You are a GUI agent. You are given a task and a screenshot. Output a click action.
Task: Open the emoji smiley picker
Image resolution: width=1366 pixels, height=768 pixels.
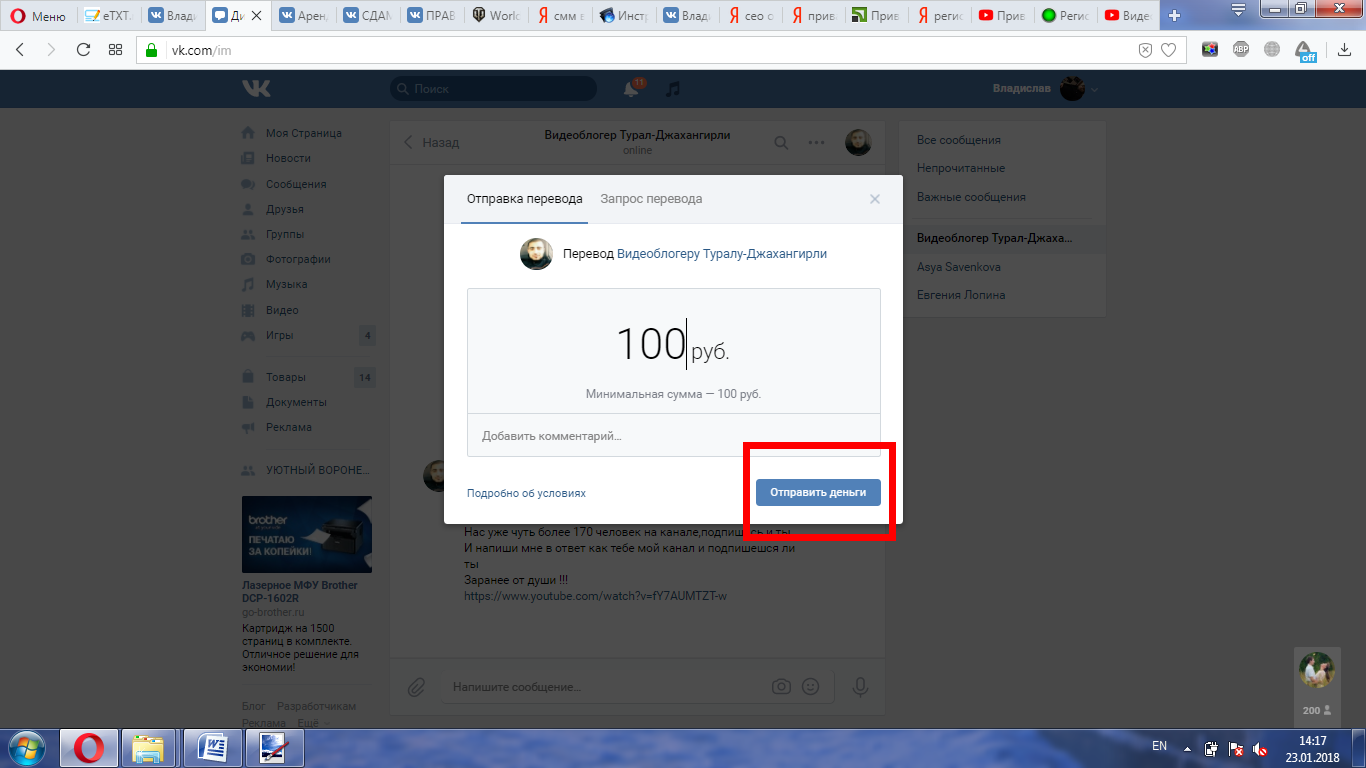click(811, 687)
